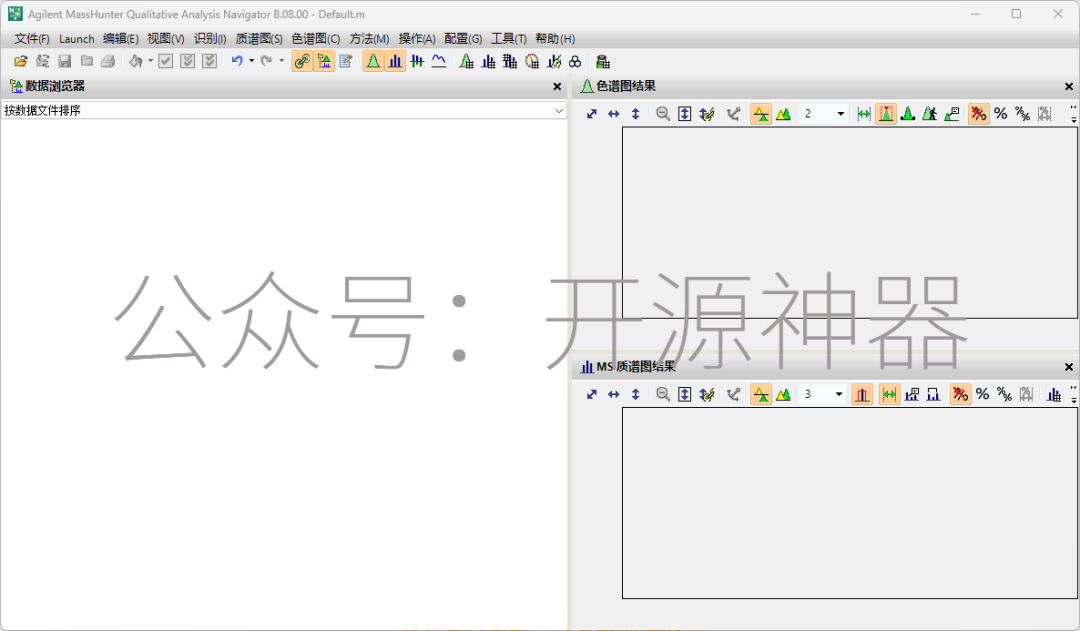Toggle range select button in MS spectrum toolbar

coord(890,394)
